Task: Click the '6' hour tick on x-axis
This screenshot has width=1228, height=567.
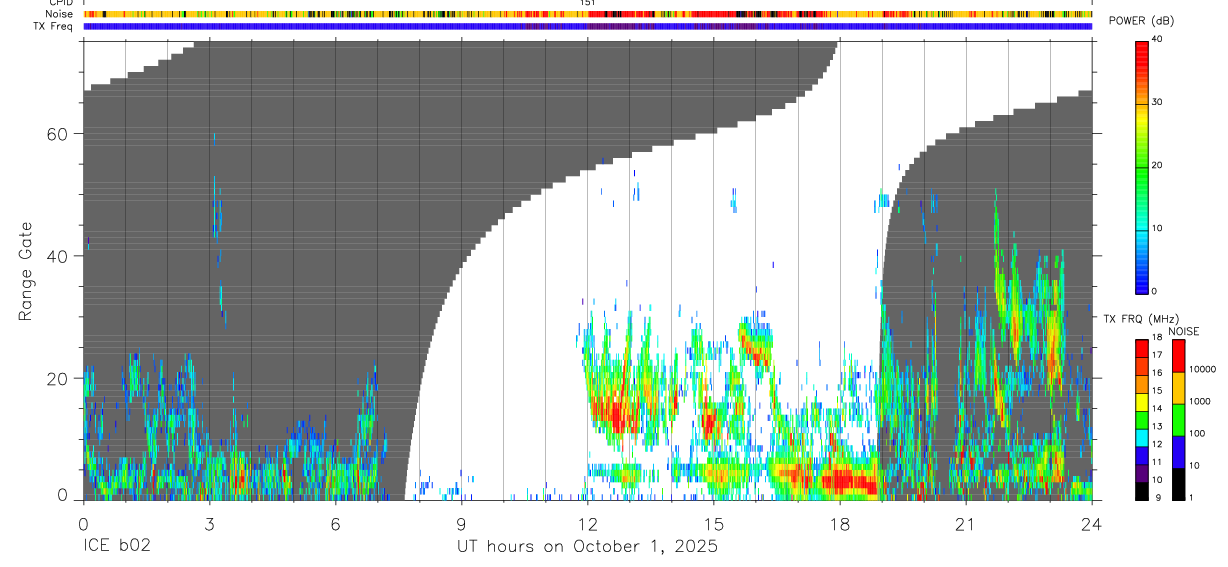Action: (335, 523)
